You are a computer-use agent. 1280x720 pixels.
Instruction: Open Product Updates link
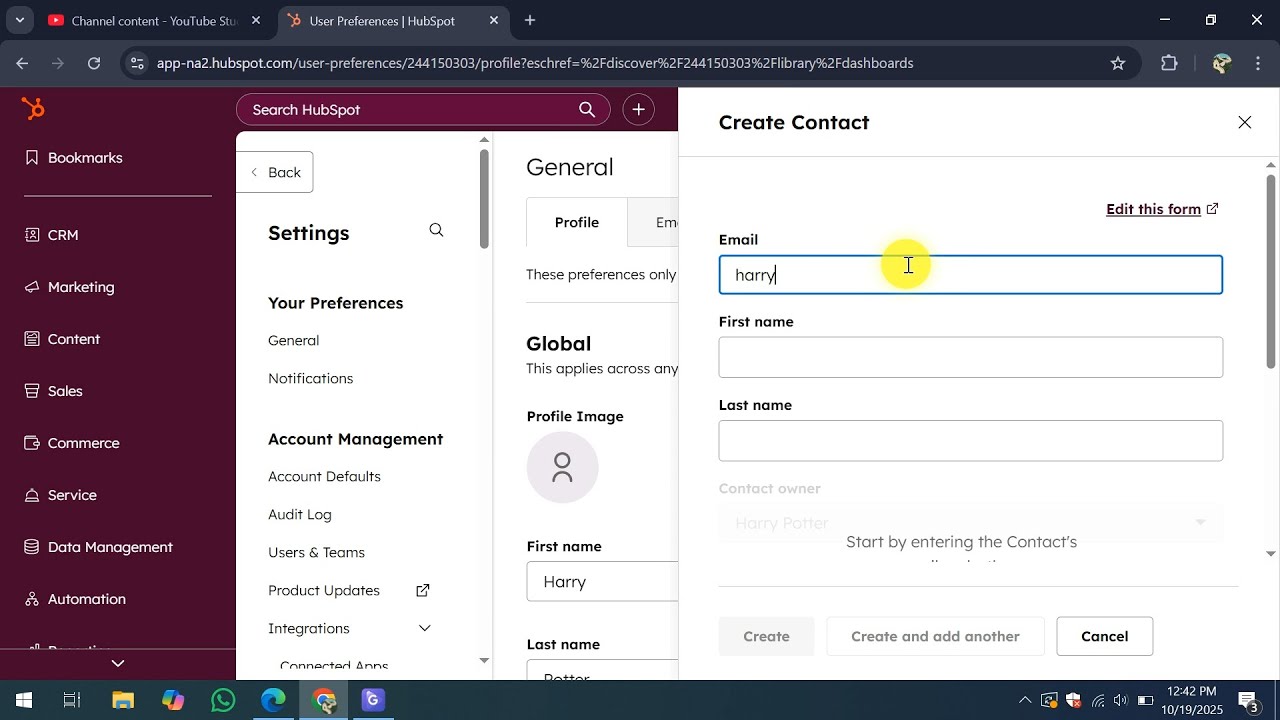click(324, 591)
